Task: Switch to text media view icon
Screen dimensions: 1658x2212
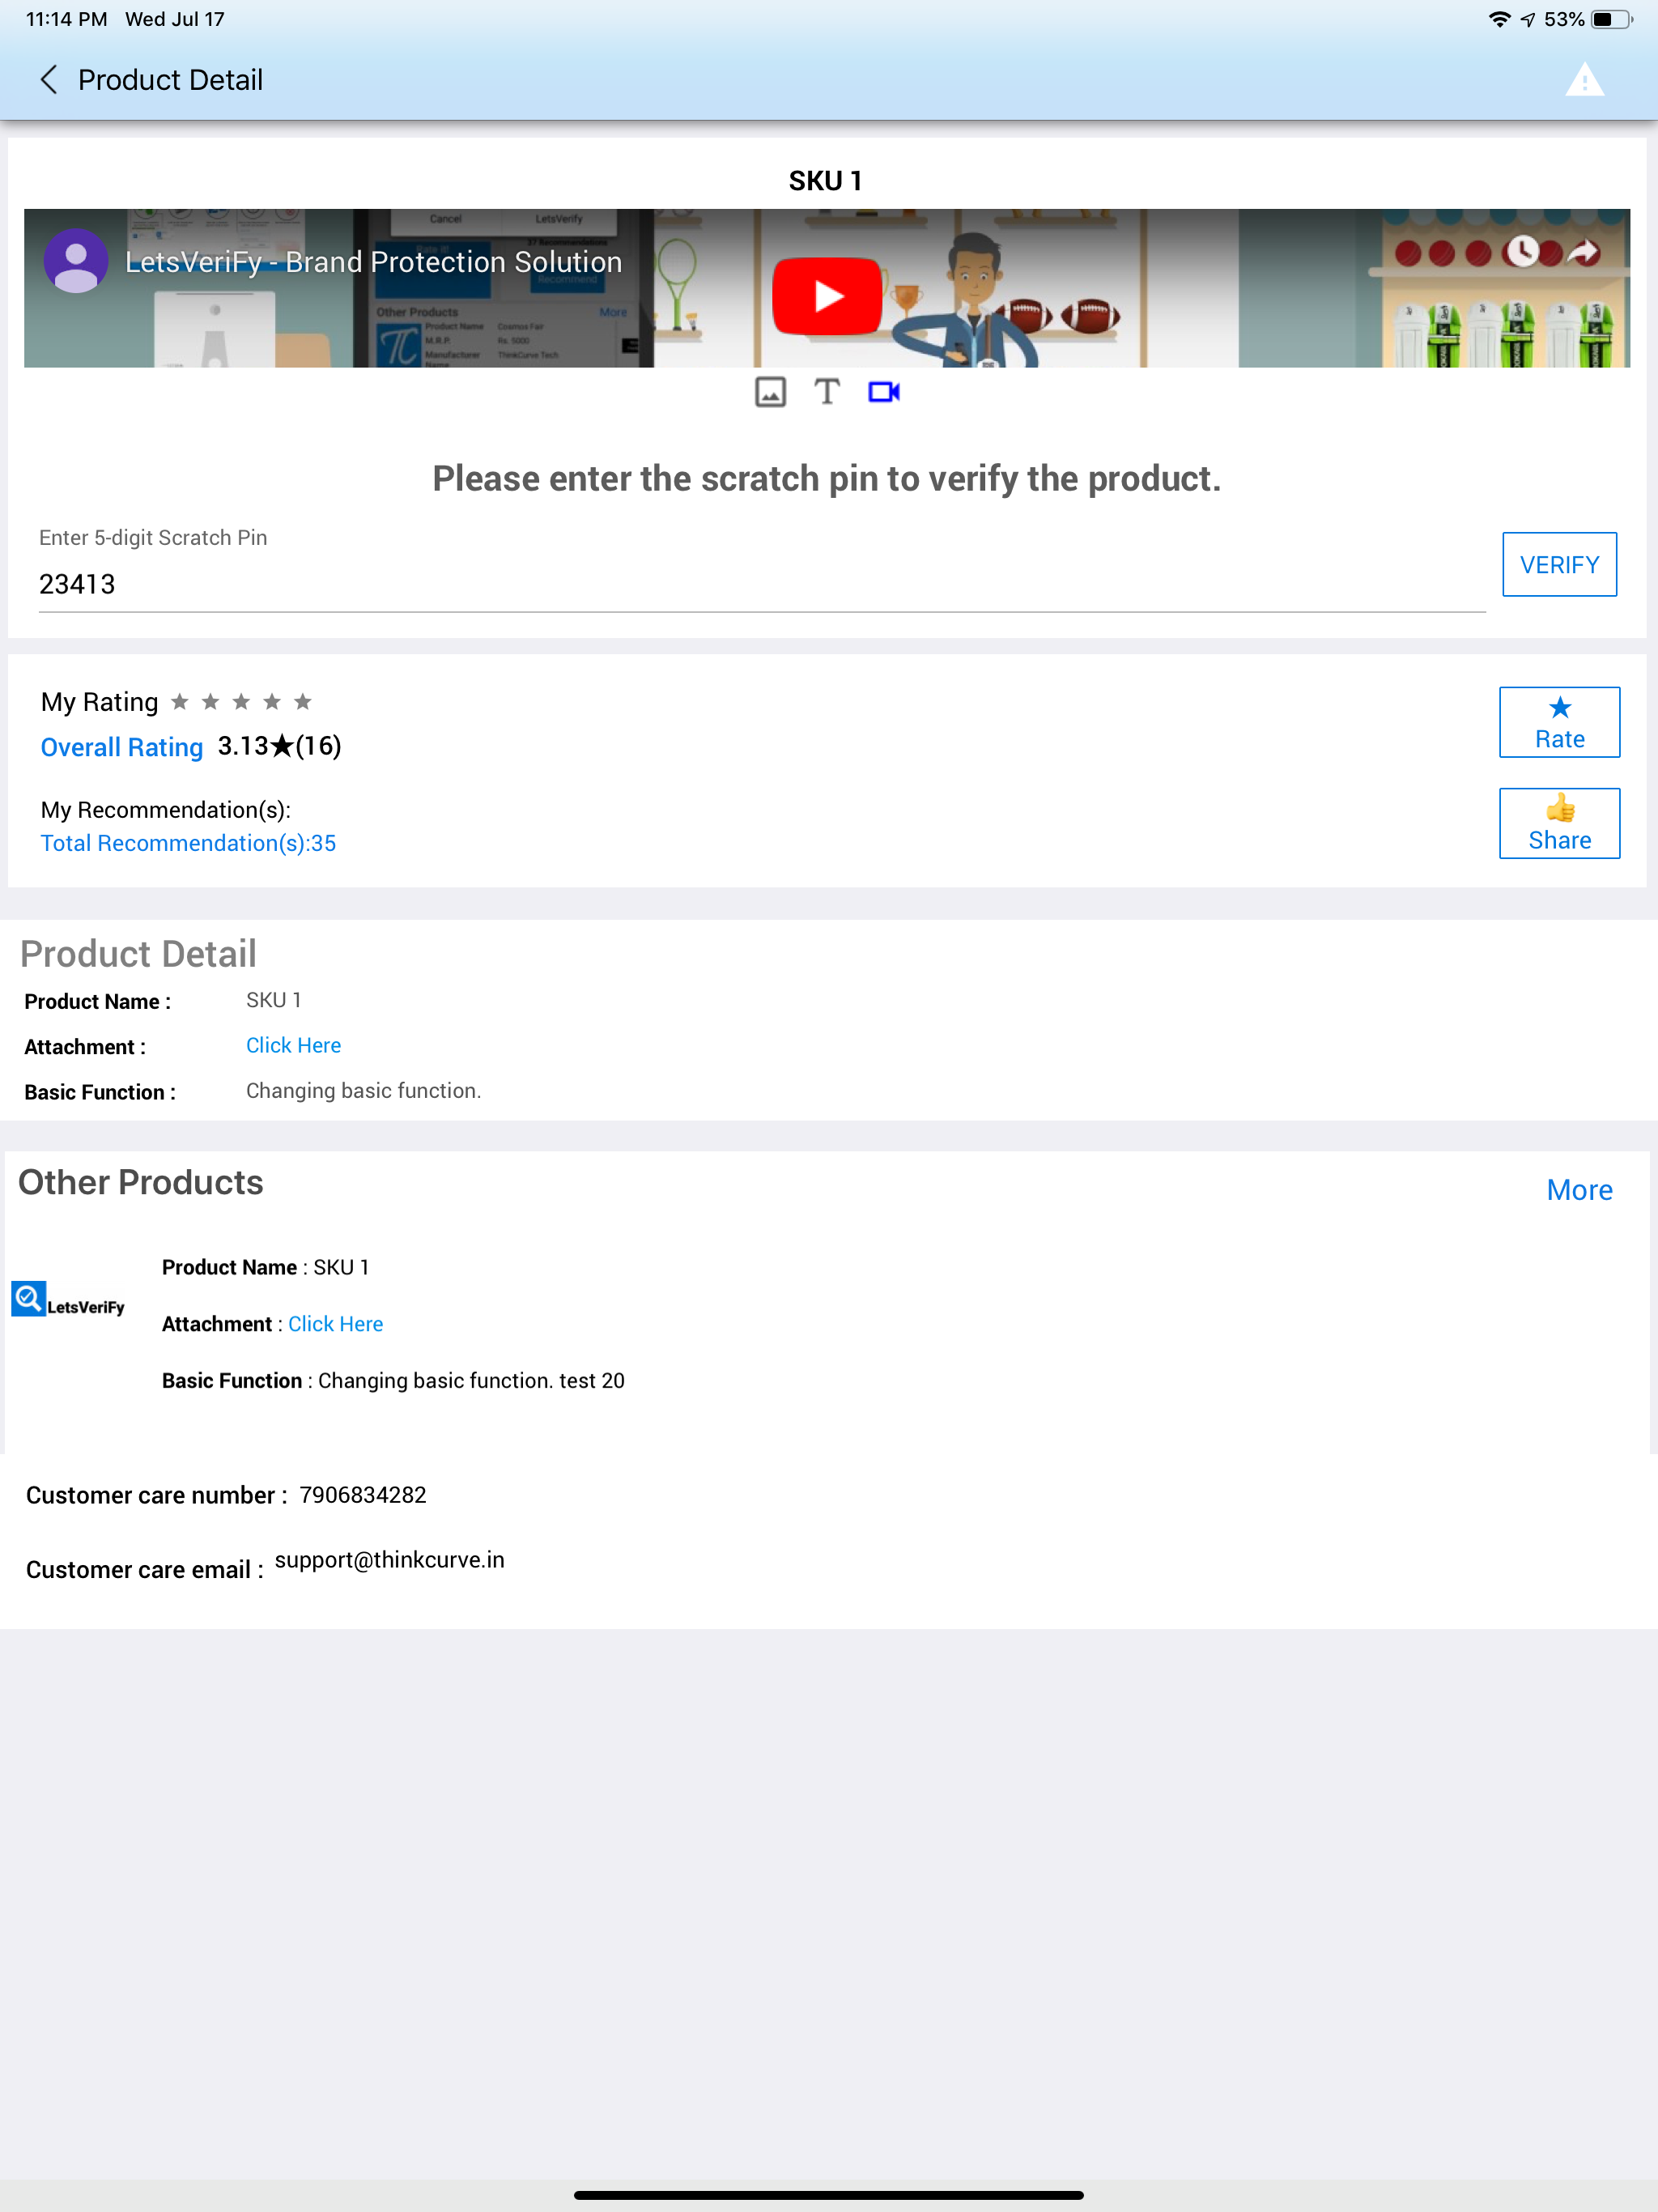Action: (827, 392)
